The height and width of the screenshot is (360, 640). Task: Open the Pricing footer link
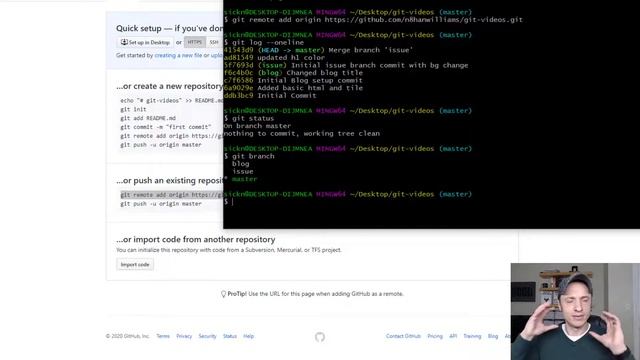tap(435, 336)
